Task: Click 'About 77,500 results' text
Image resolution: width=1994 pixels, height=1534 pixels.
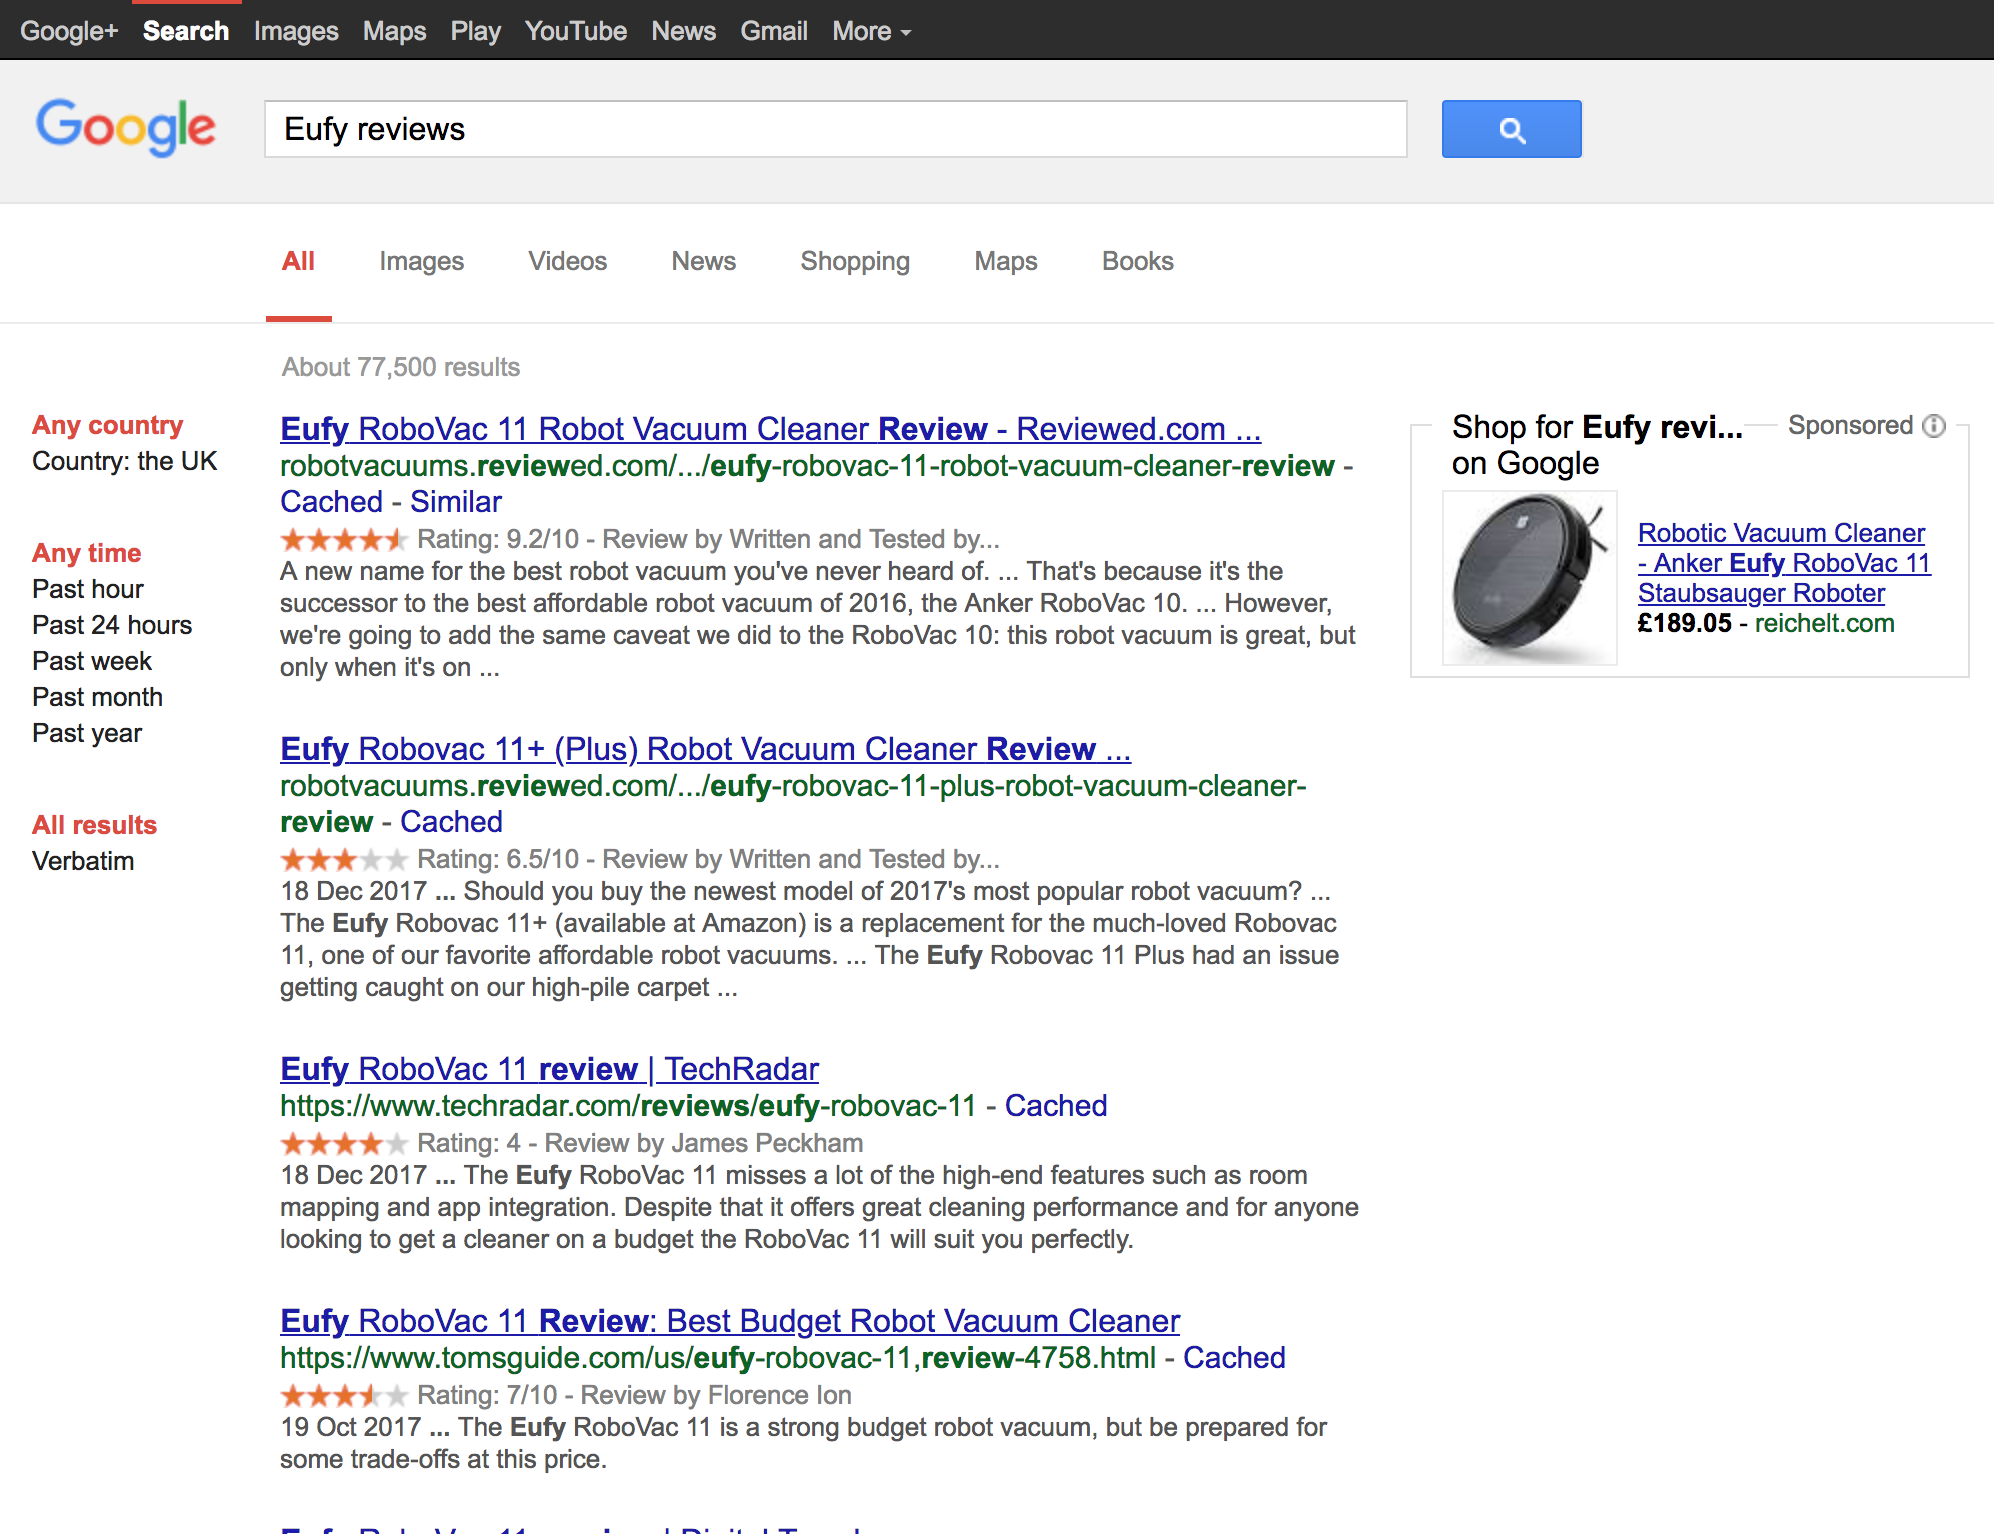Action: (401, 367)
